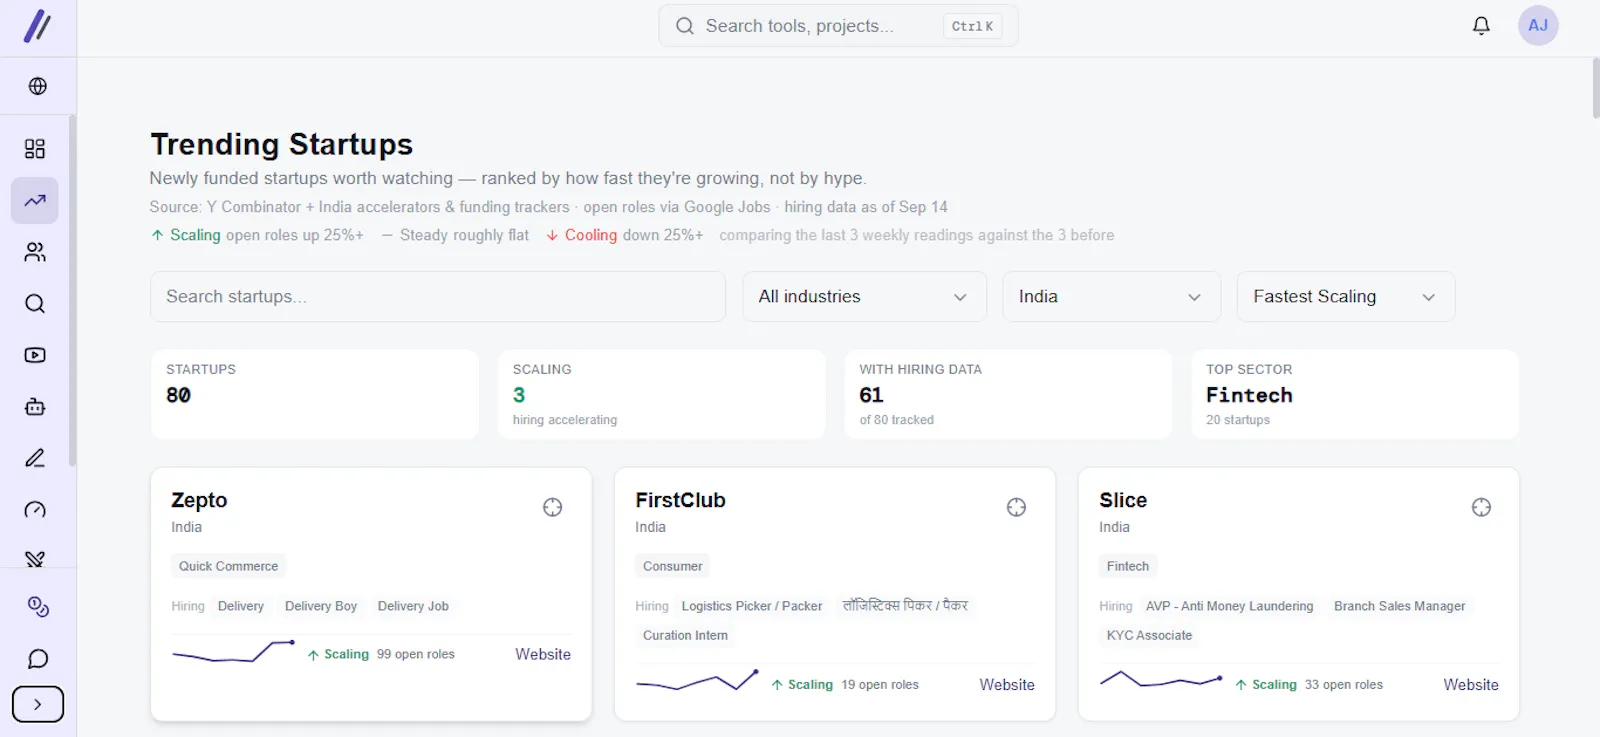Open the speedometer gauge sidebar icon
The width and height of the screenshot is (1600, 737).
(35, 510)
